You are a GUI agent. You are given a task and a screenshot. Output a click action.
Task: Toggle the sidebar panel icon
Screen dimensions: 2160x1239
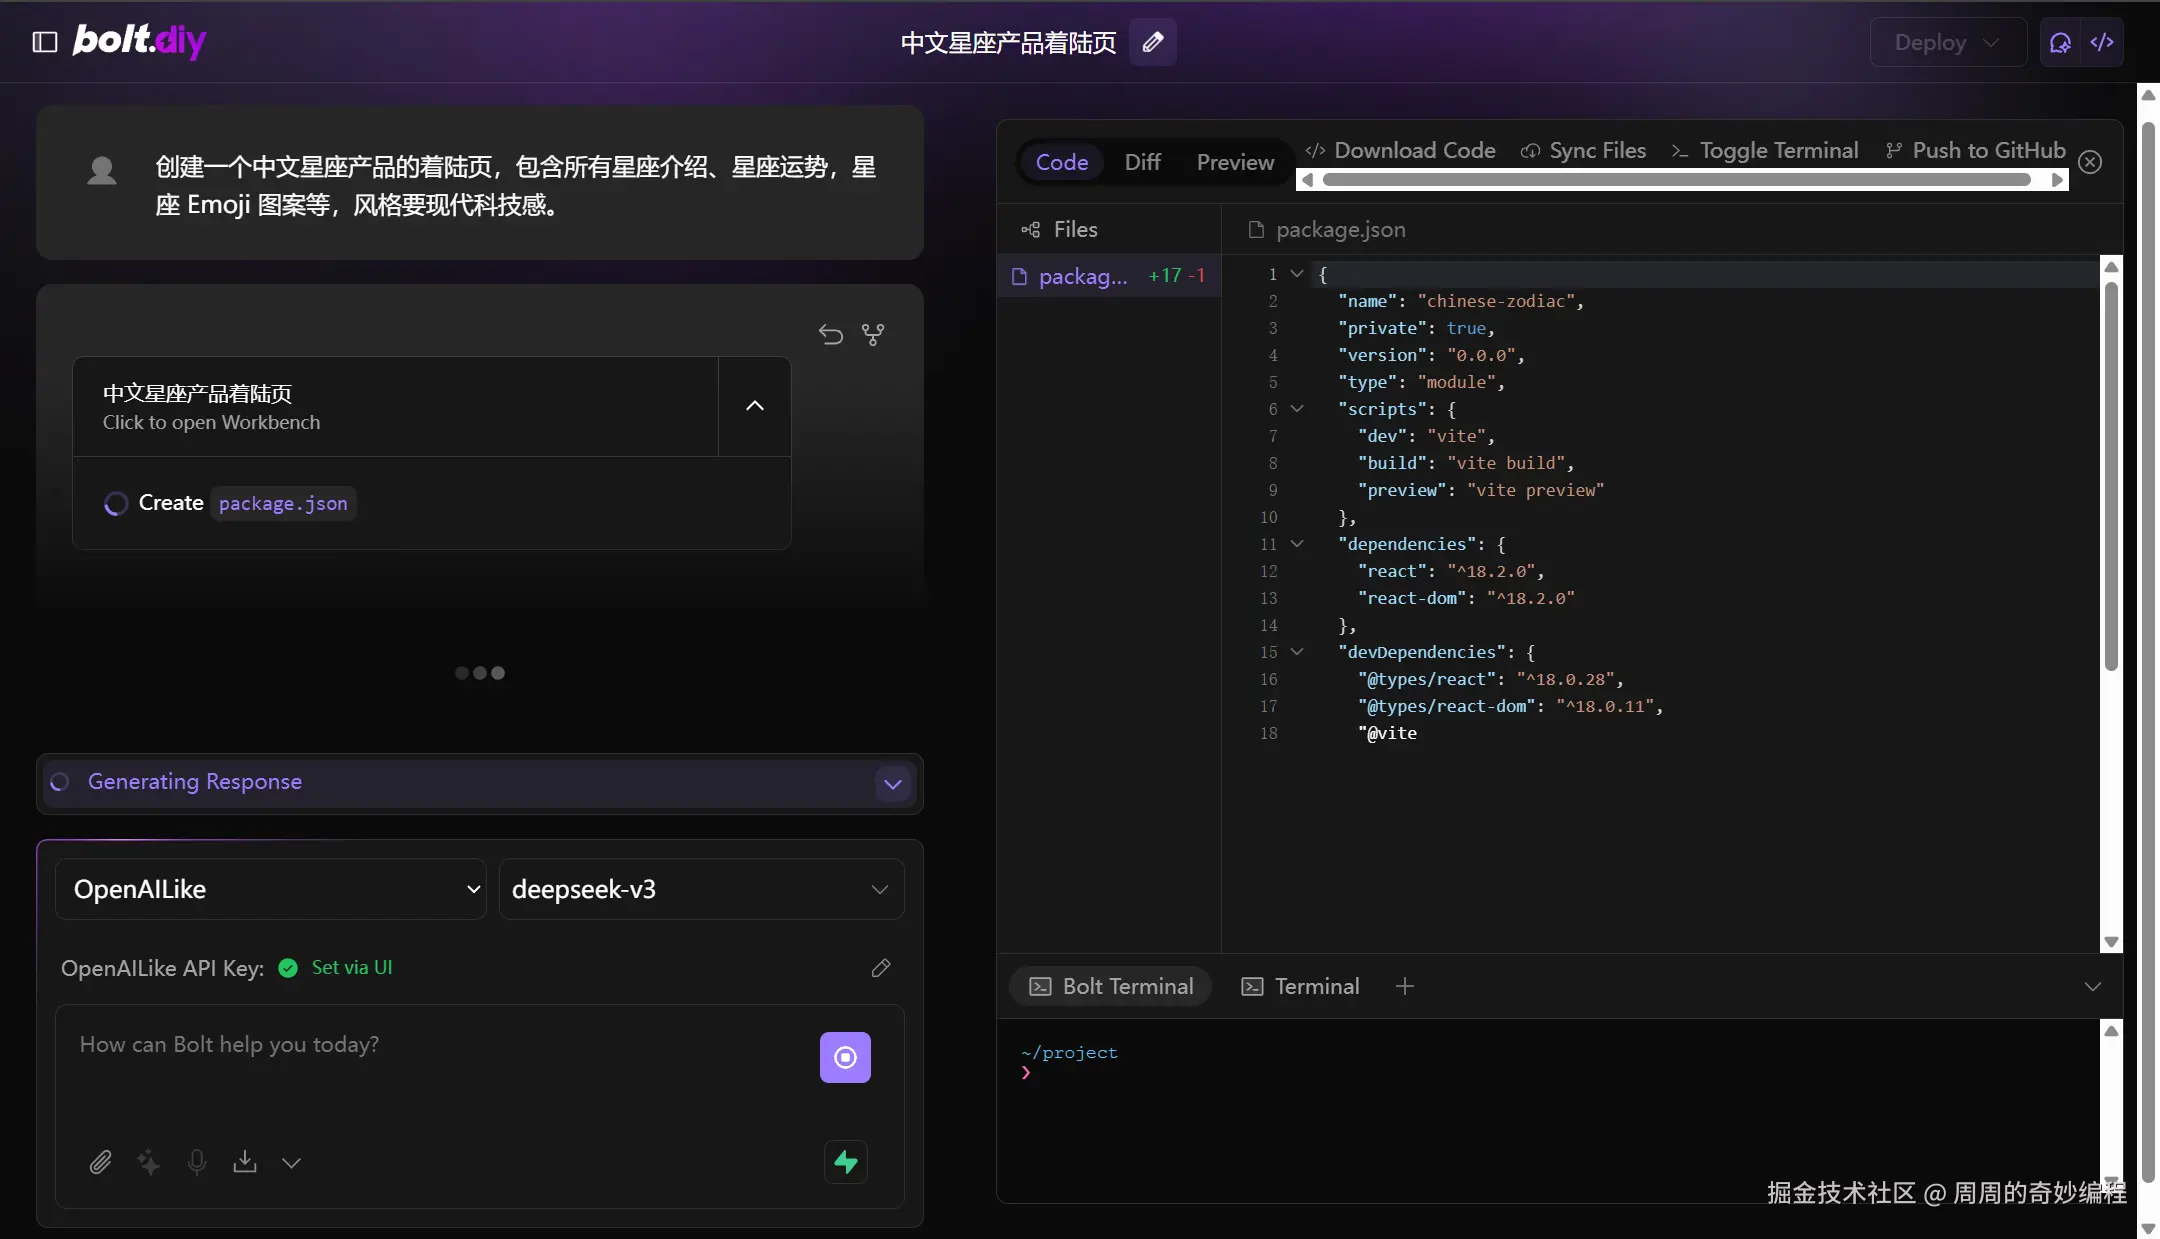(45, 42)
